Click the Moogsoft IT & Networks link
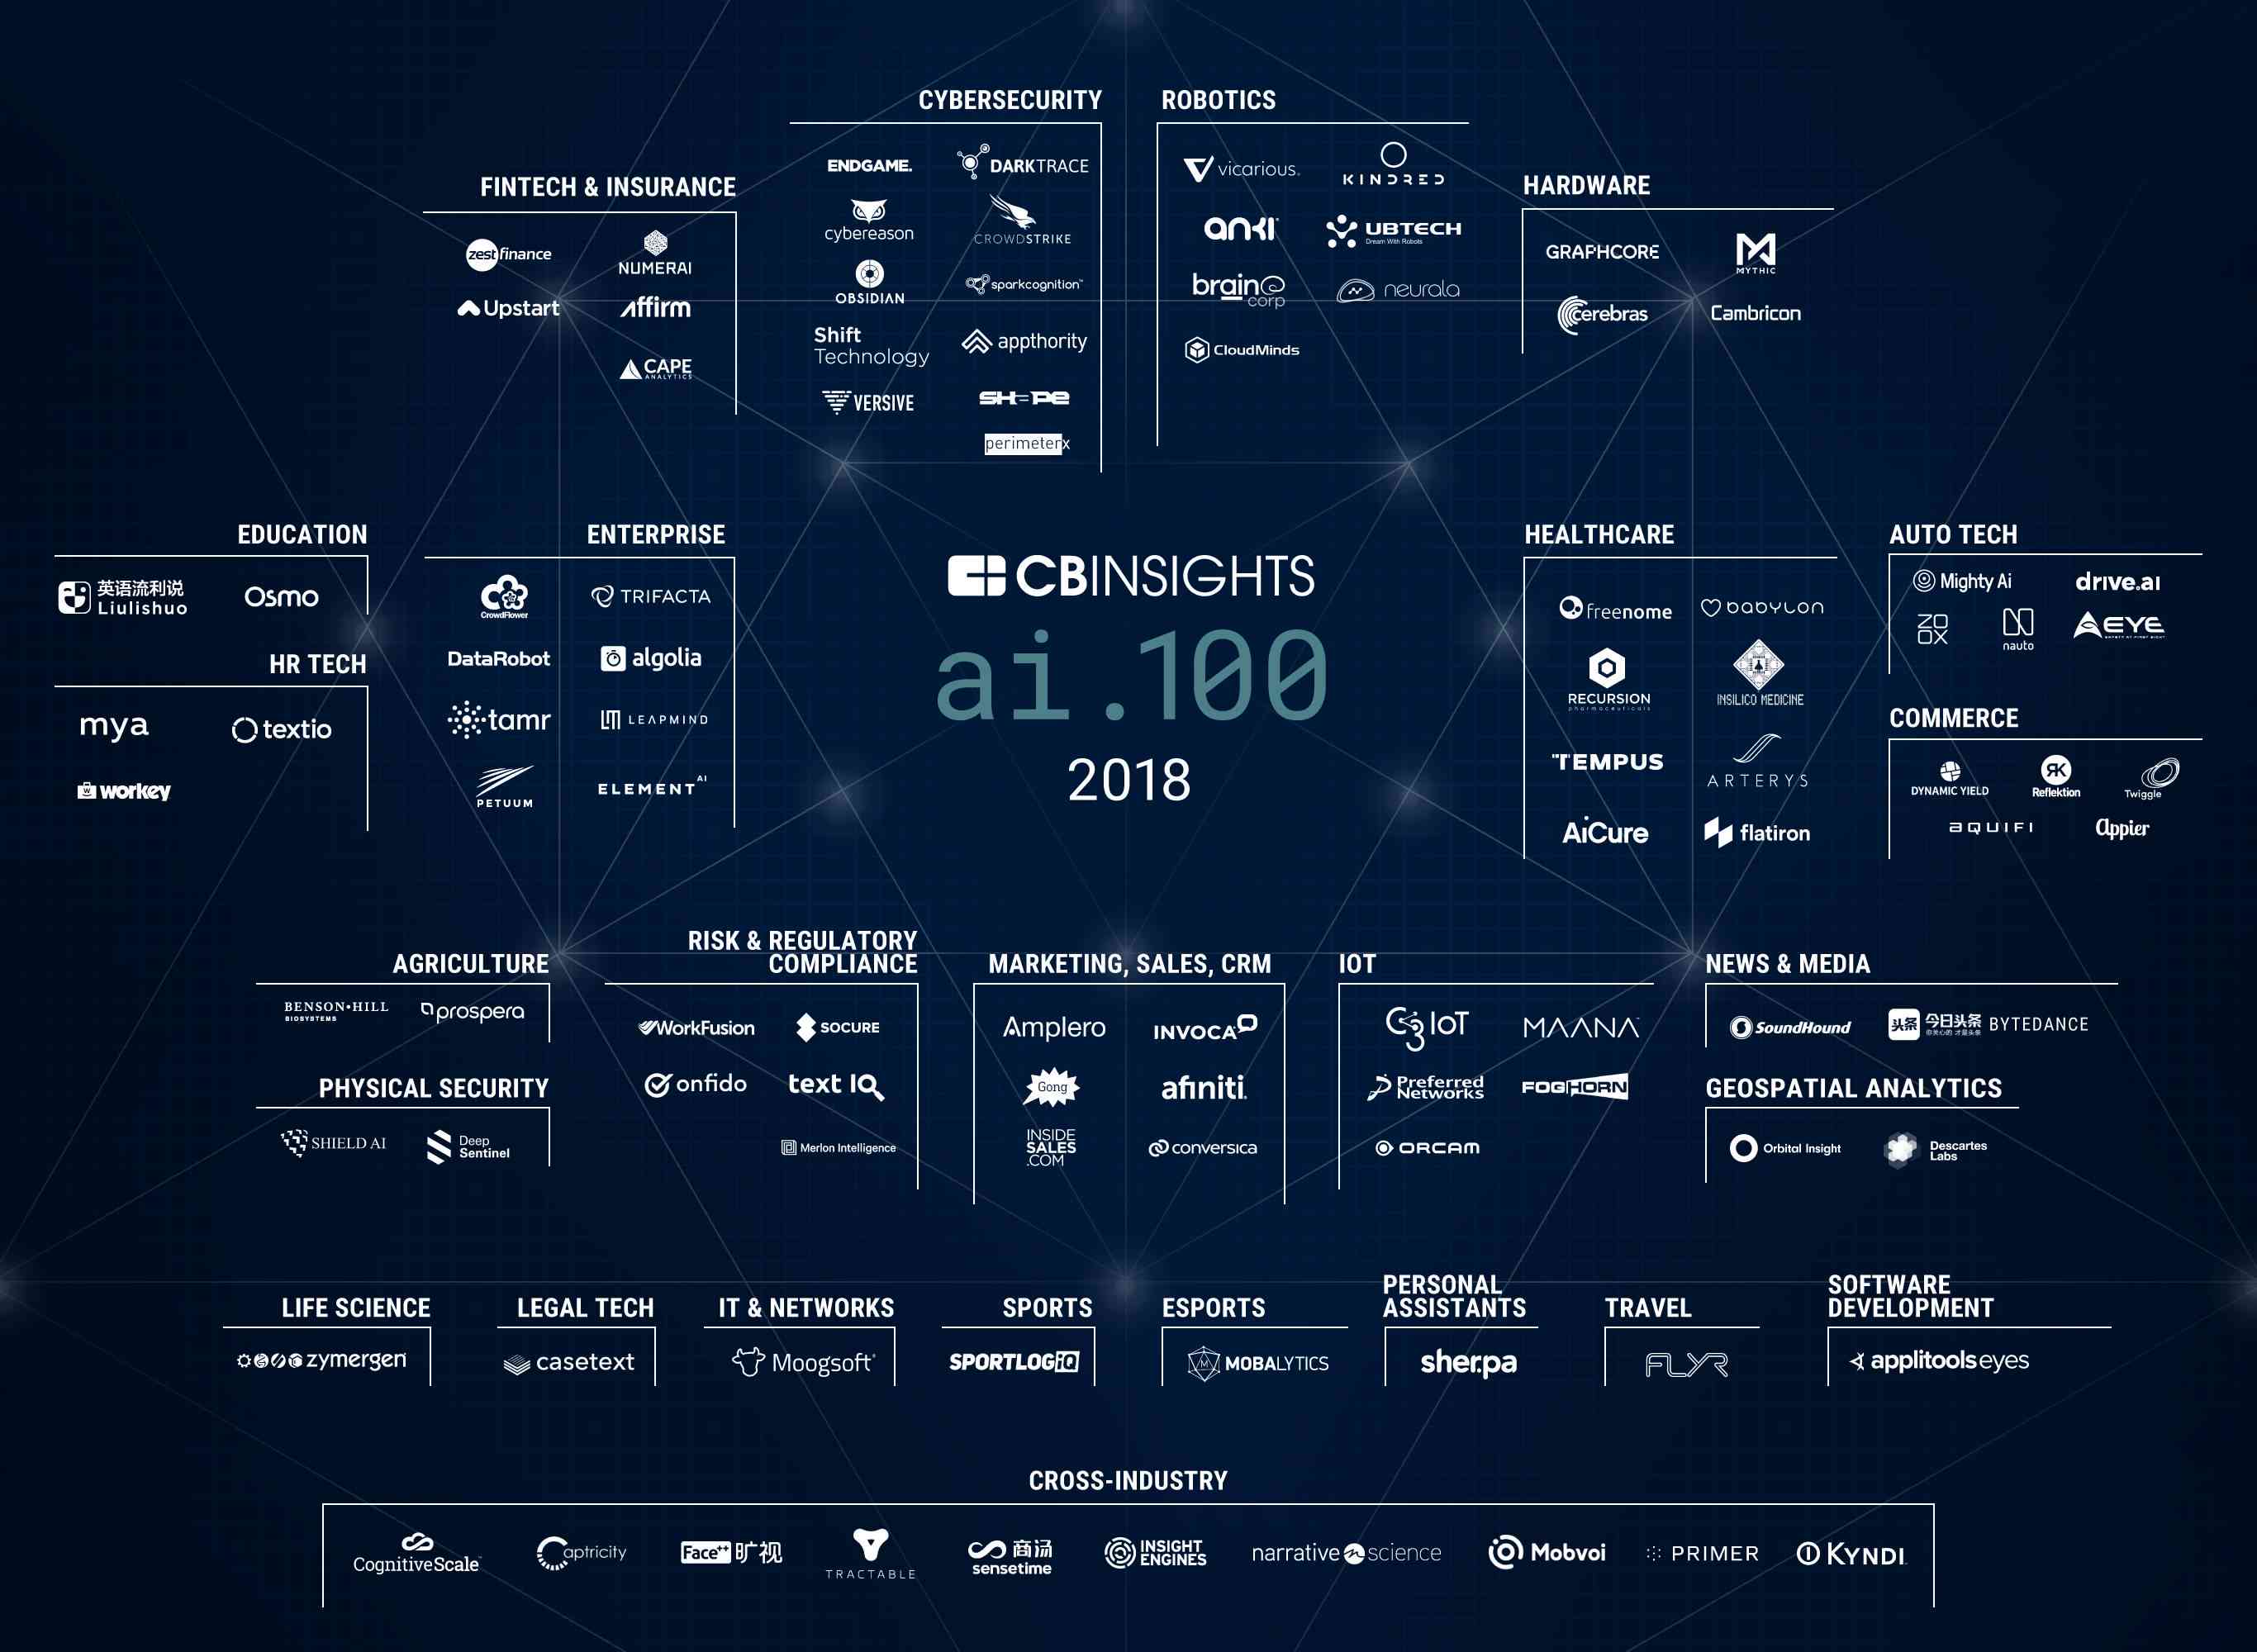 tap(806, 1366)
